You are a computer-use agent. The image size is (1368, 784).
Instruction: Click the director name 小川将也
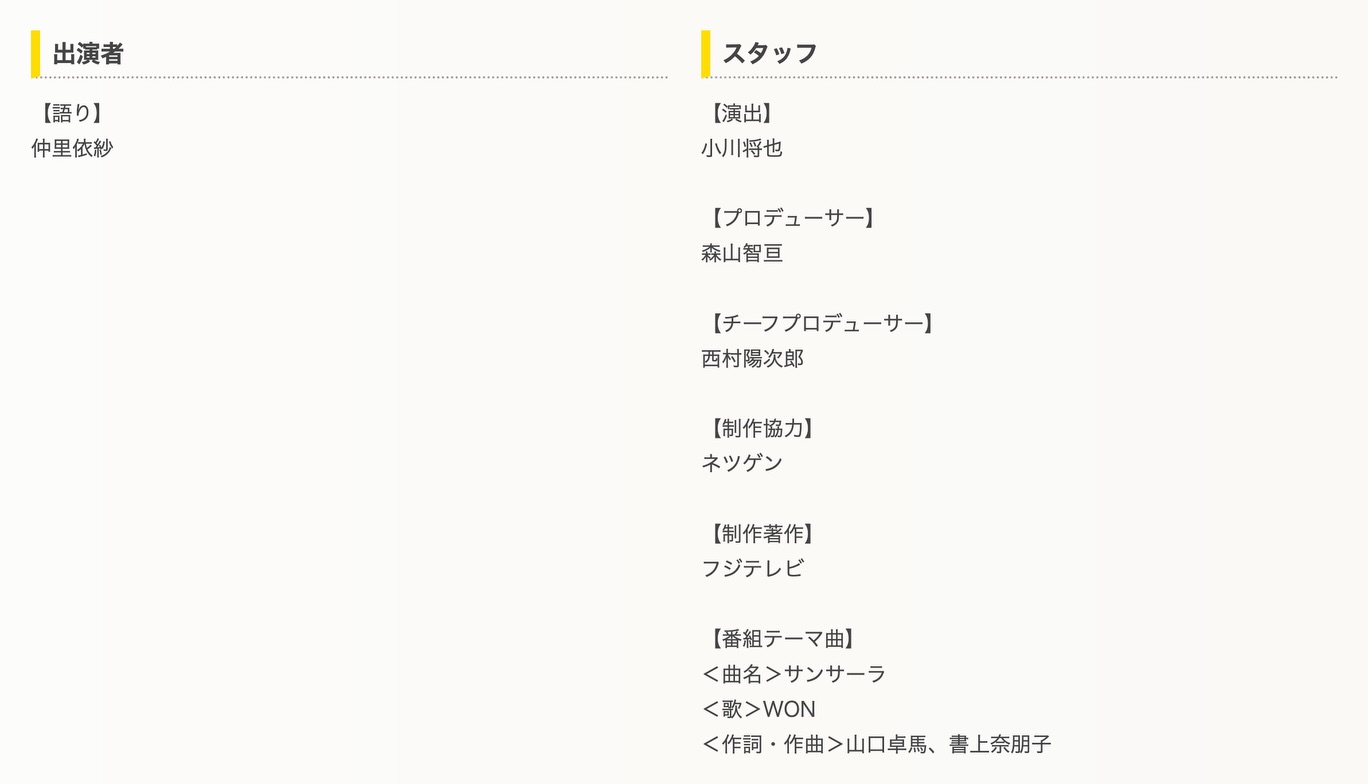742,149
